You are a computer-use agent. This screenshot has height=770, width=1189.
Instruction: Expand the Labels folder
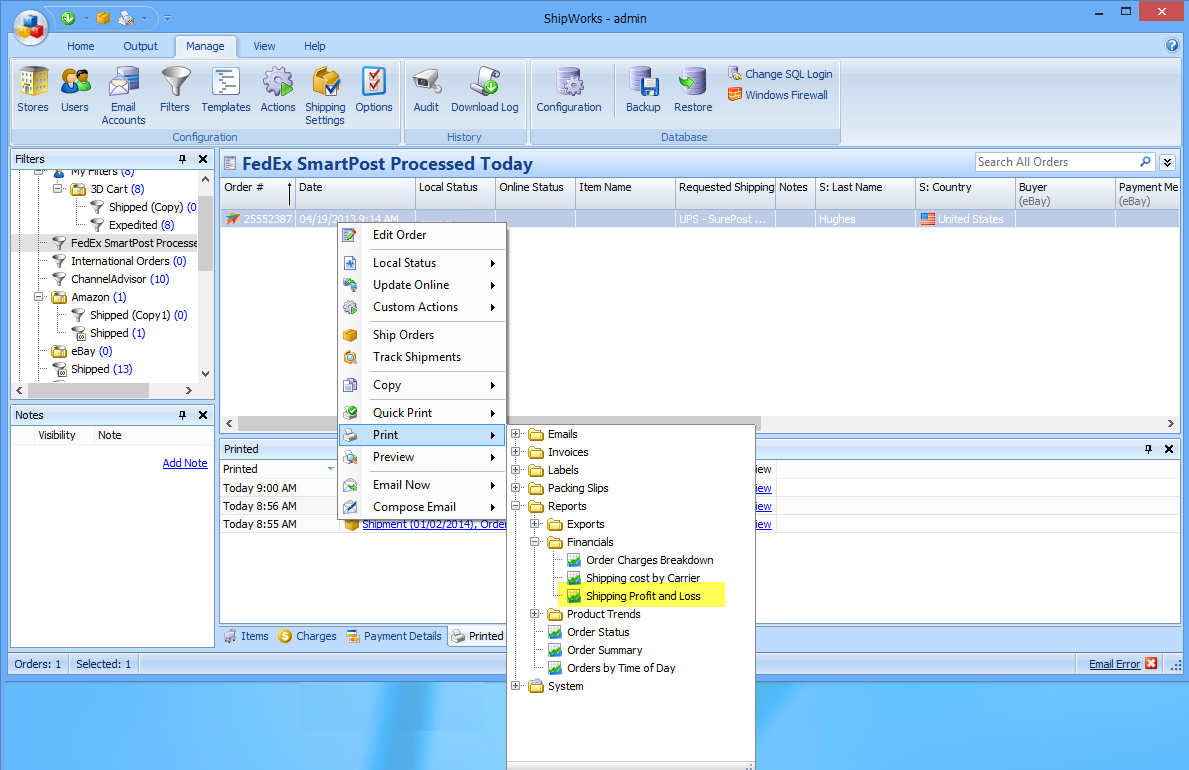point(516,470)
